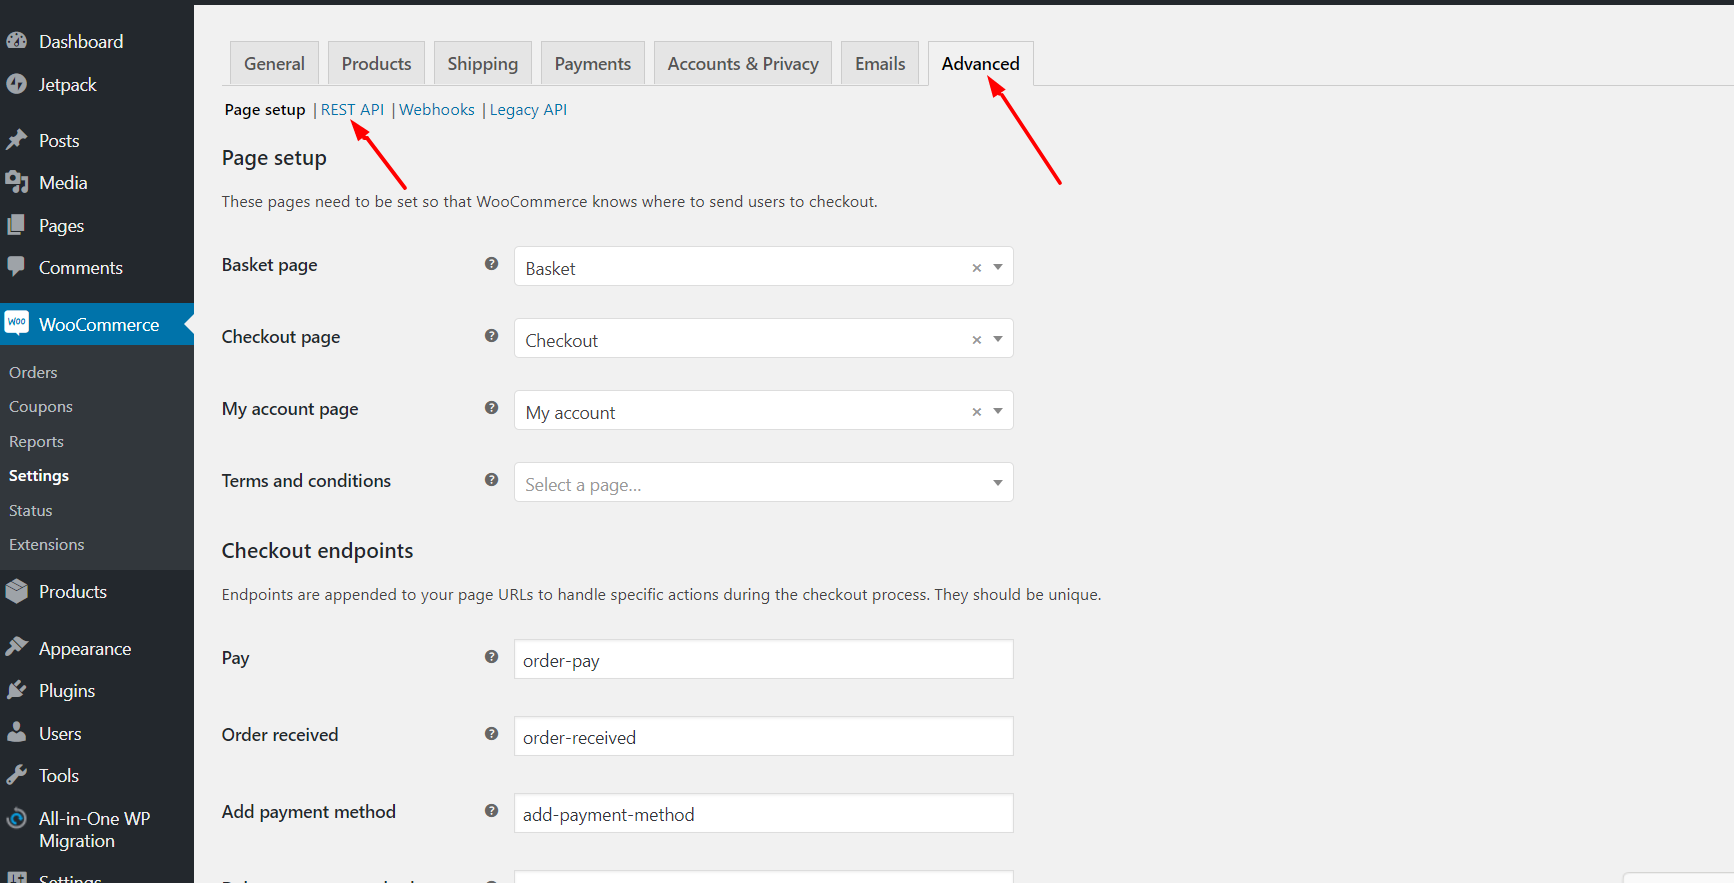Open Extensions in WooCommerce submenu
Screen dimensions: 1734x883
46,544
